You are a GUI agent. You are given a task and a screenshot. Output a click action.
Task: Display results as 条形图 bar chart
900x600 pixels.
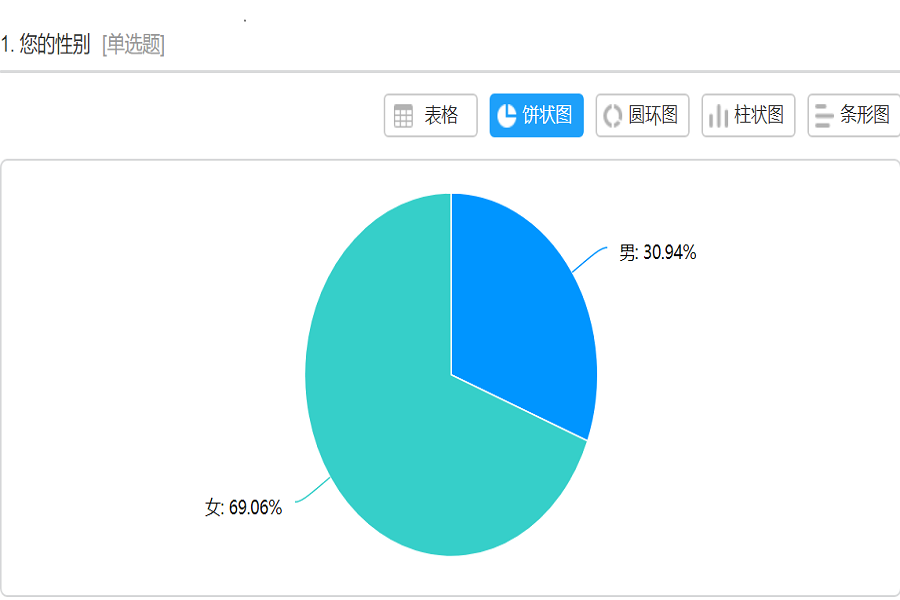[854, 115]
